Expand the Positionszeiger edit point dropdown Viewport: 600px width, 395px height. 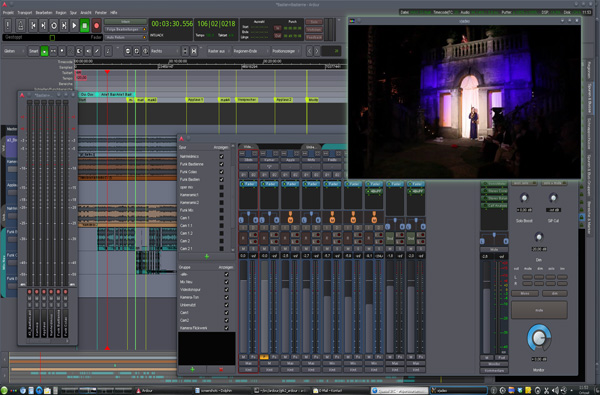286,51
